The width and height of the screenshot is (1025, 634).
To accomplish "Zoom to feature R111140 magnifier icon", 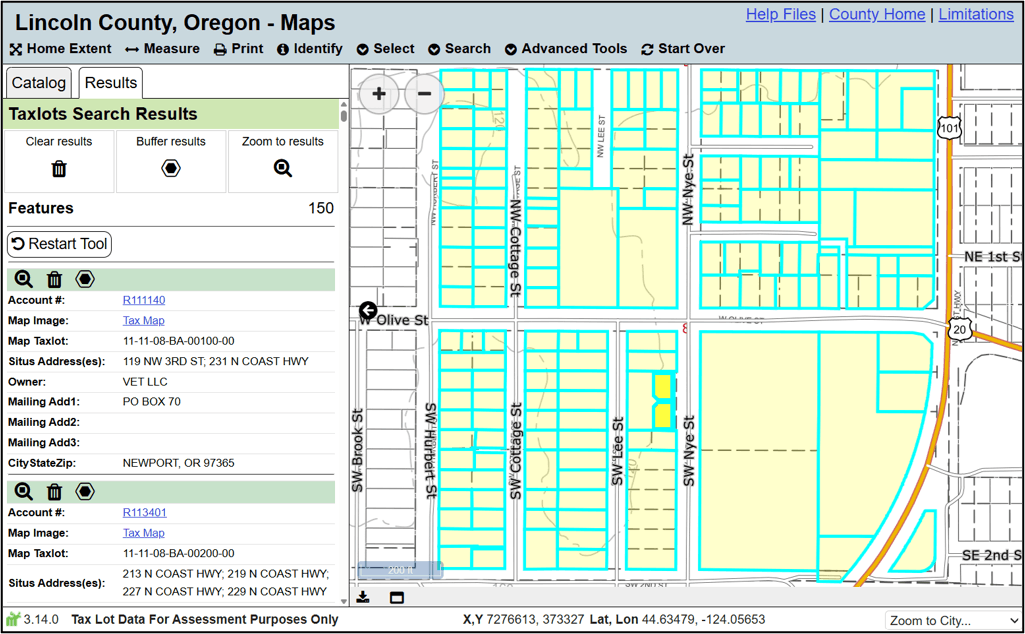I will [x=24, y=279].
